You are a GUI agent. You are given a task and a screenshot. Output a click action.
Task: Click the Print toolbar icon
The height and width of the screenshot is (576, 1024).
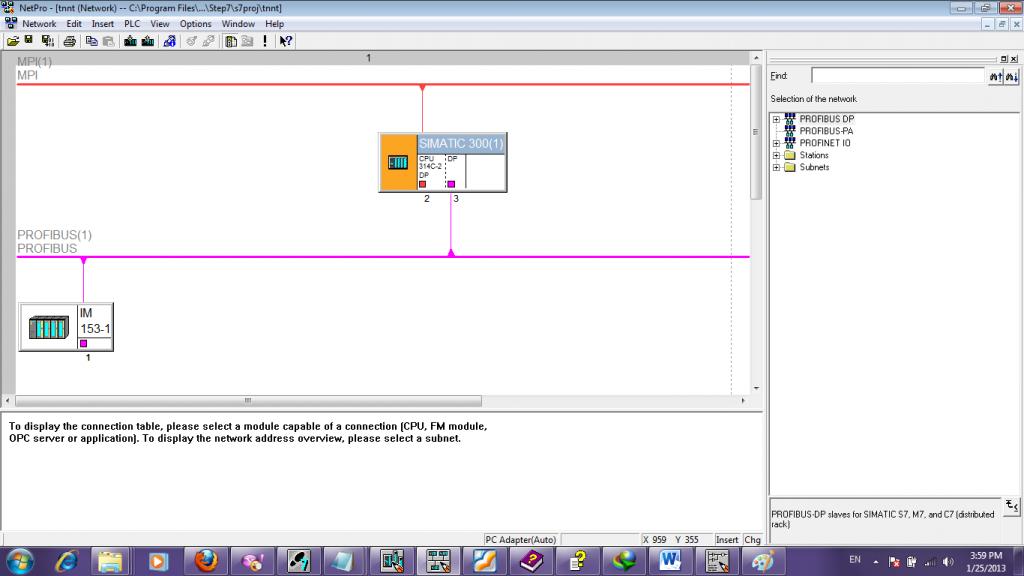click(70, 41)
